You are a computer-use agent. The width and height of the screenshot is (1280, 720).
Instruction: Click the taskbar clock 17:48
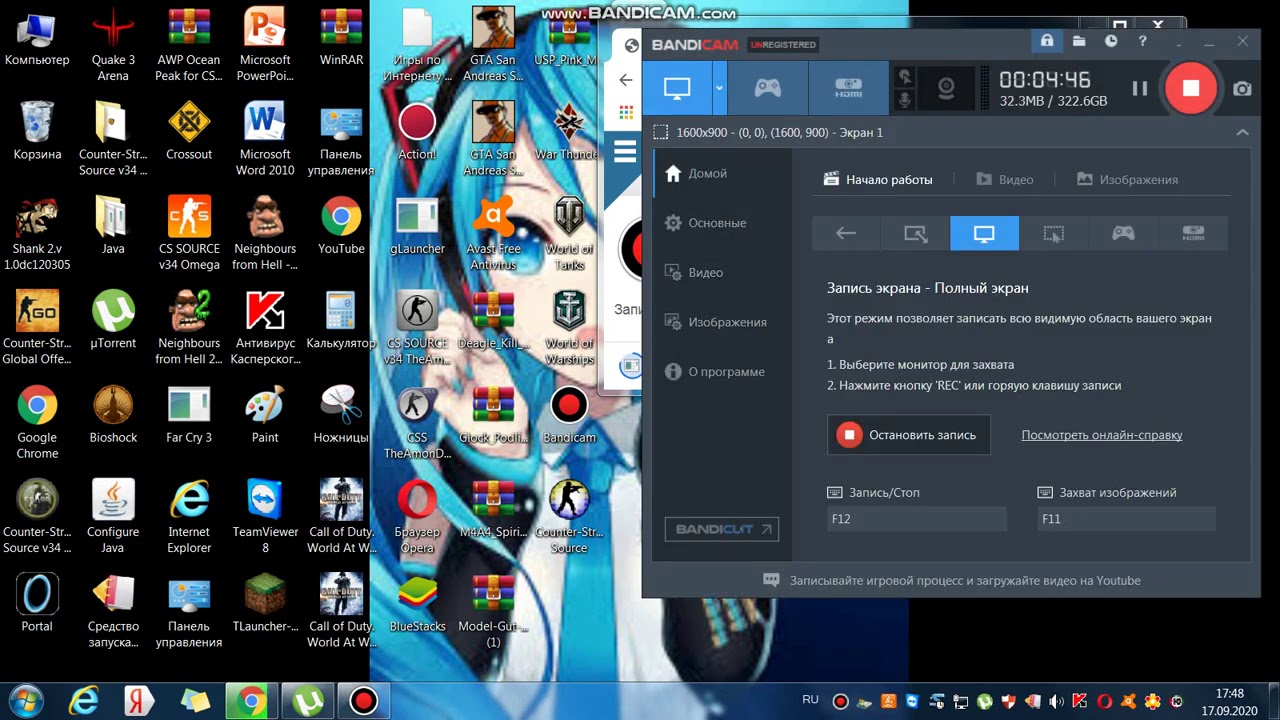click(x=1229, y=693)
